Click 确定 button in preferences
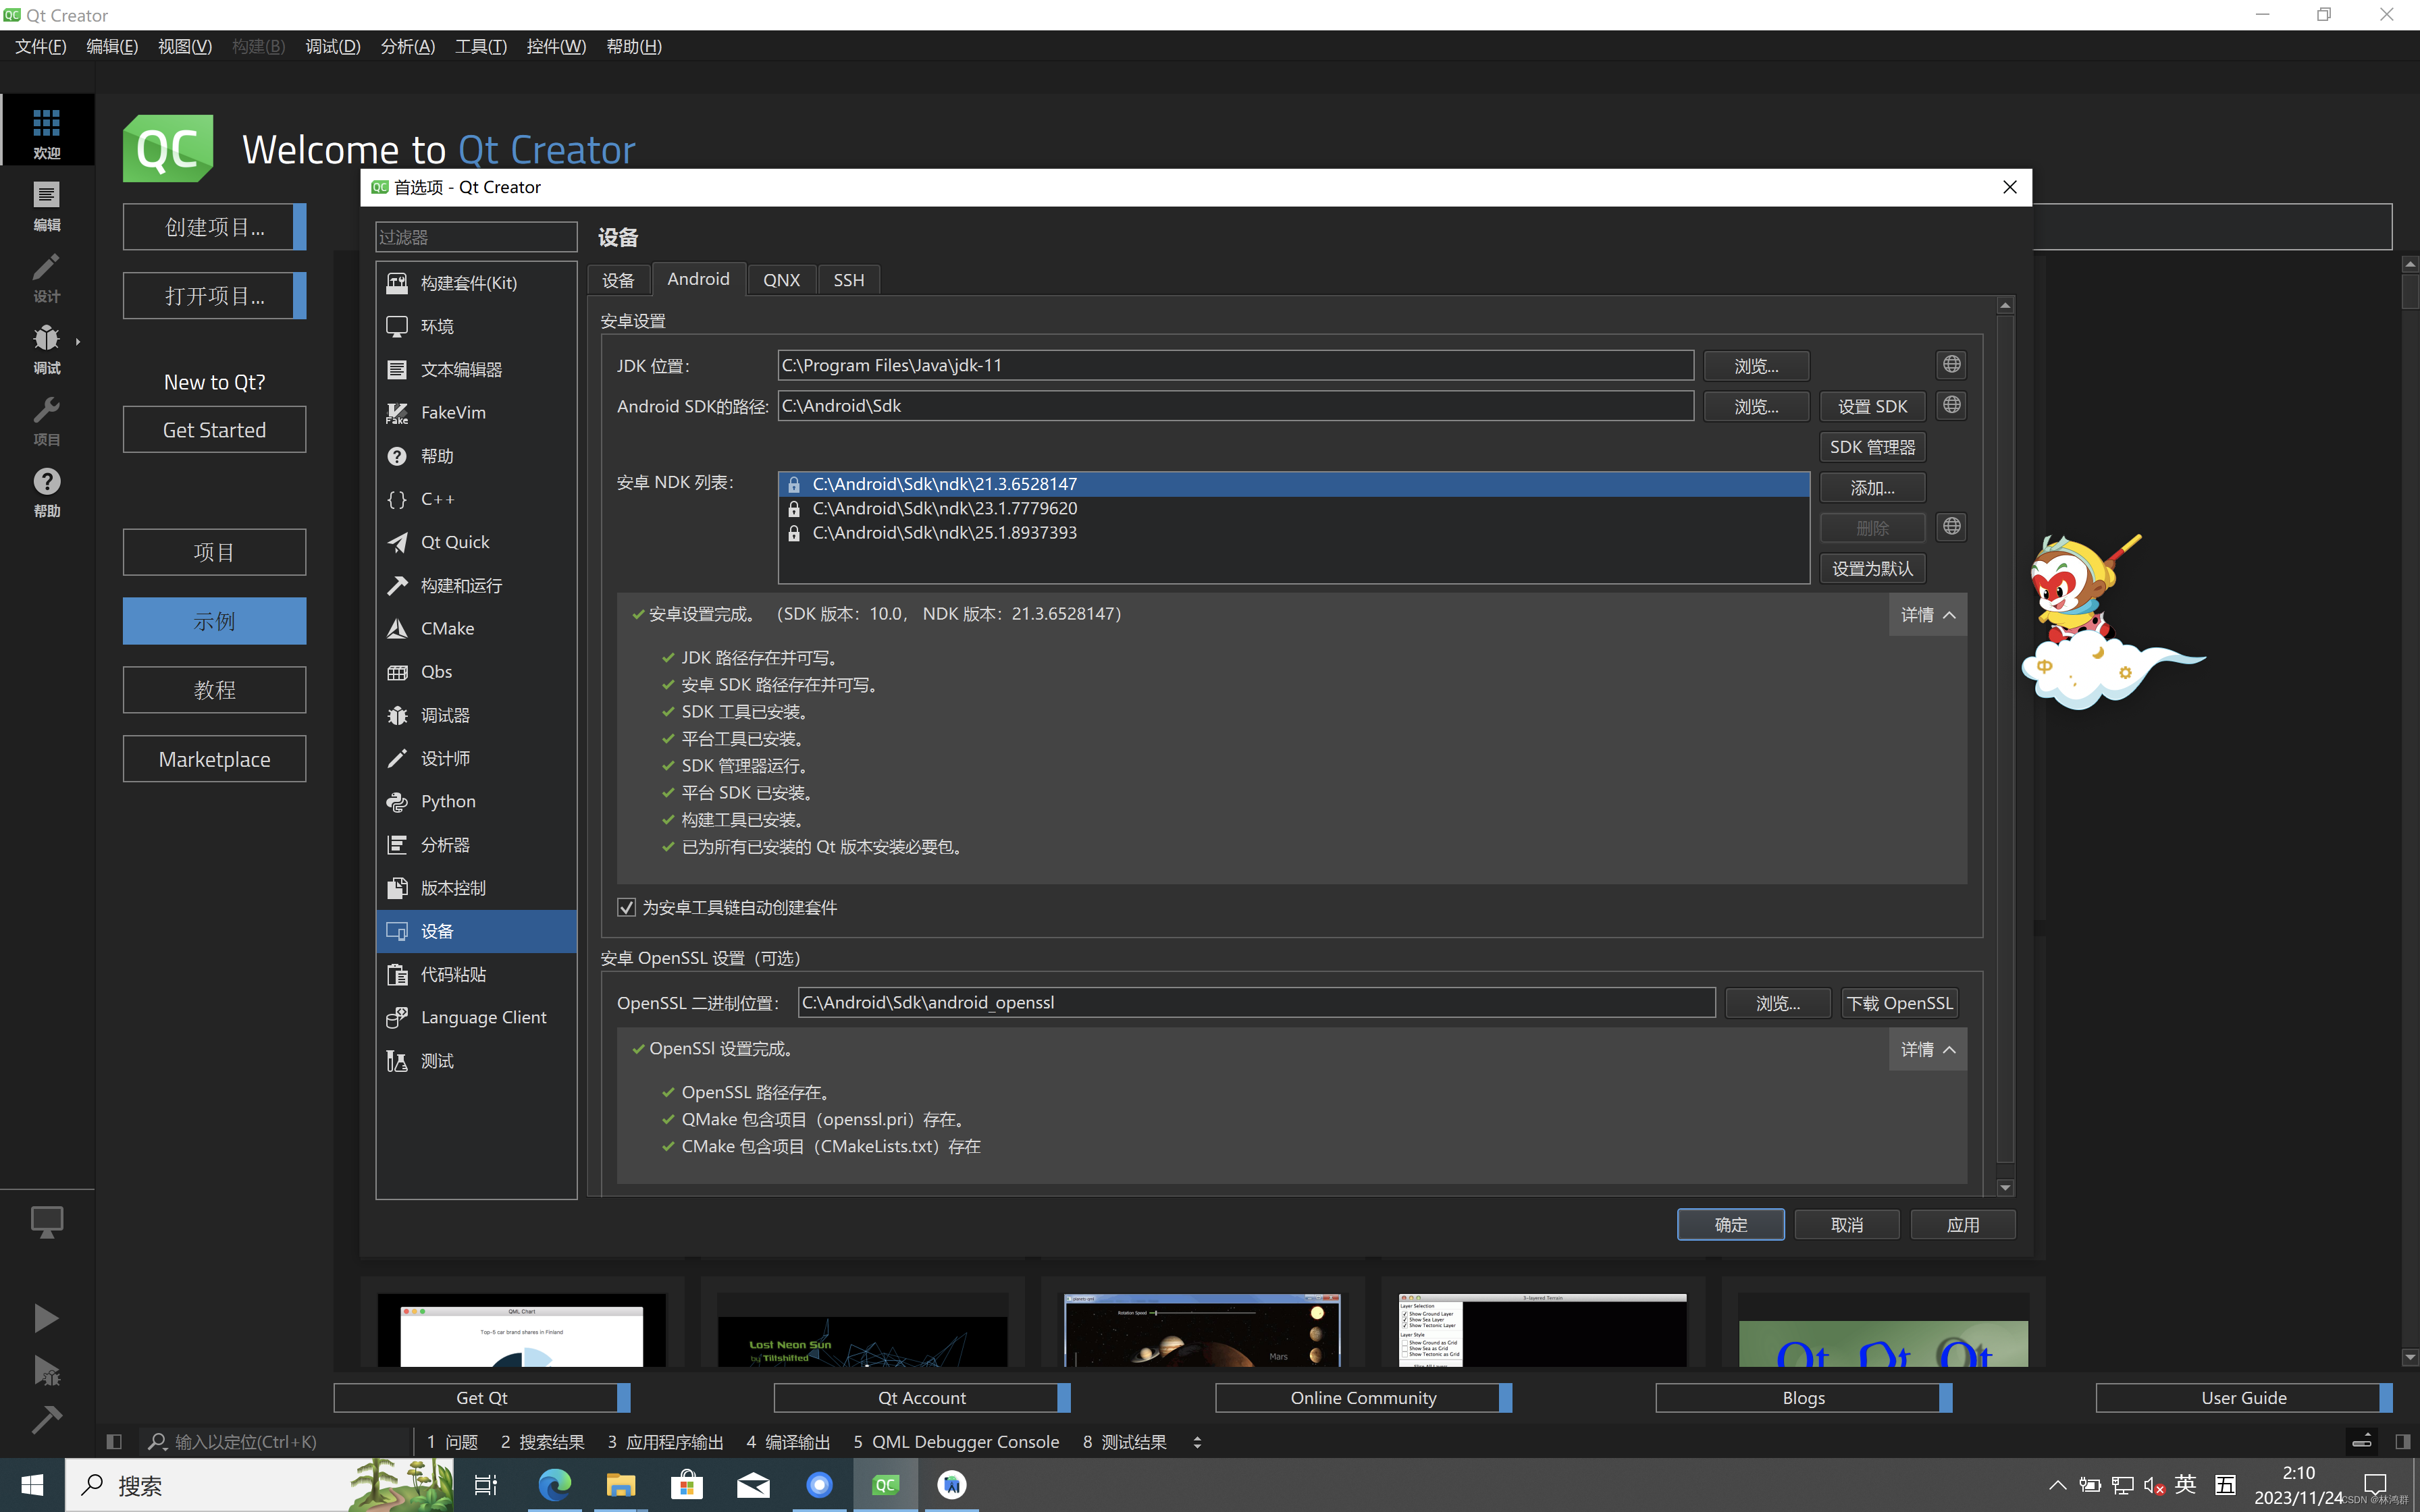The height and width of the screenshot is (1512, 2420). tap(1730, 1225)
